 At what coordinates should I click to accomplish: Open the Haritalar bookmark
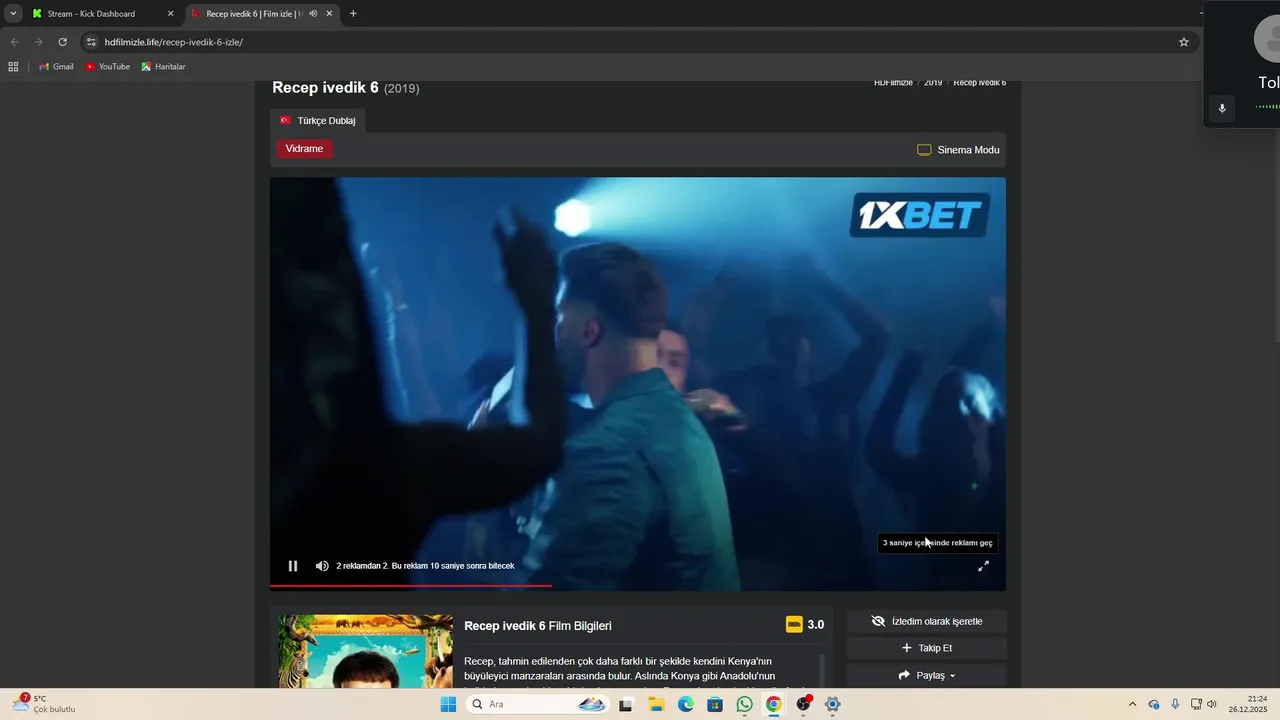coord(163,67)
